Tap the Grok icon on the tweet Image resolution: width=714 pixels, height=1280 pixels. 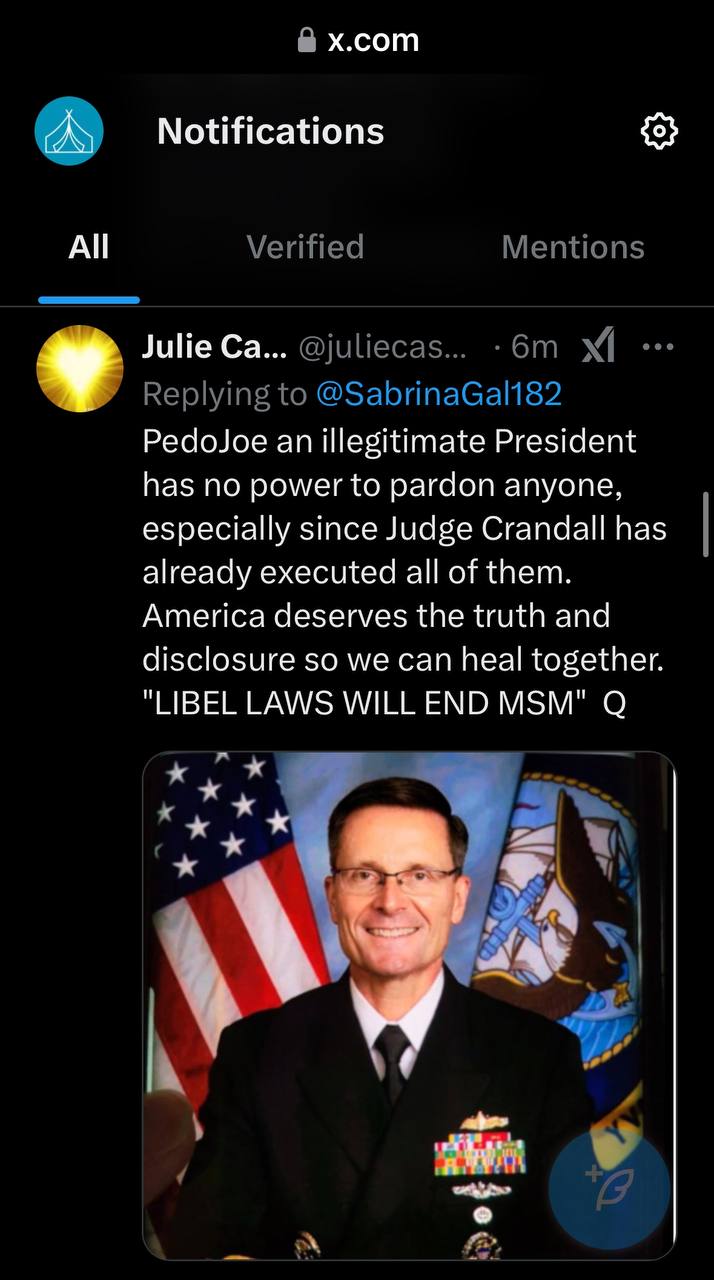click(598, 347)
